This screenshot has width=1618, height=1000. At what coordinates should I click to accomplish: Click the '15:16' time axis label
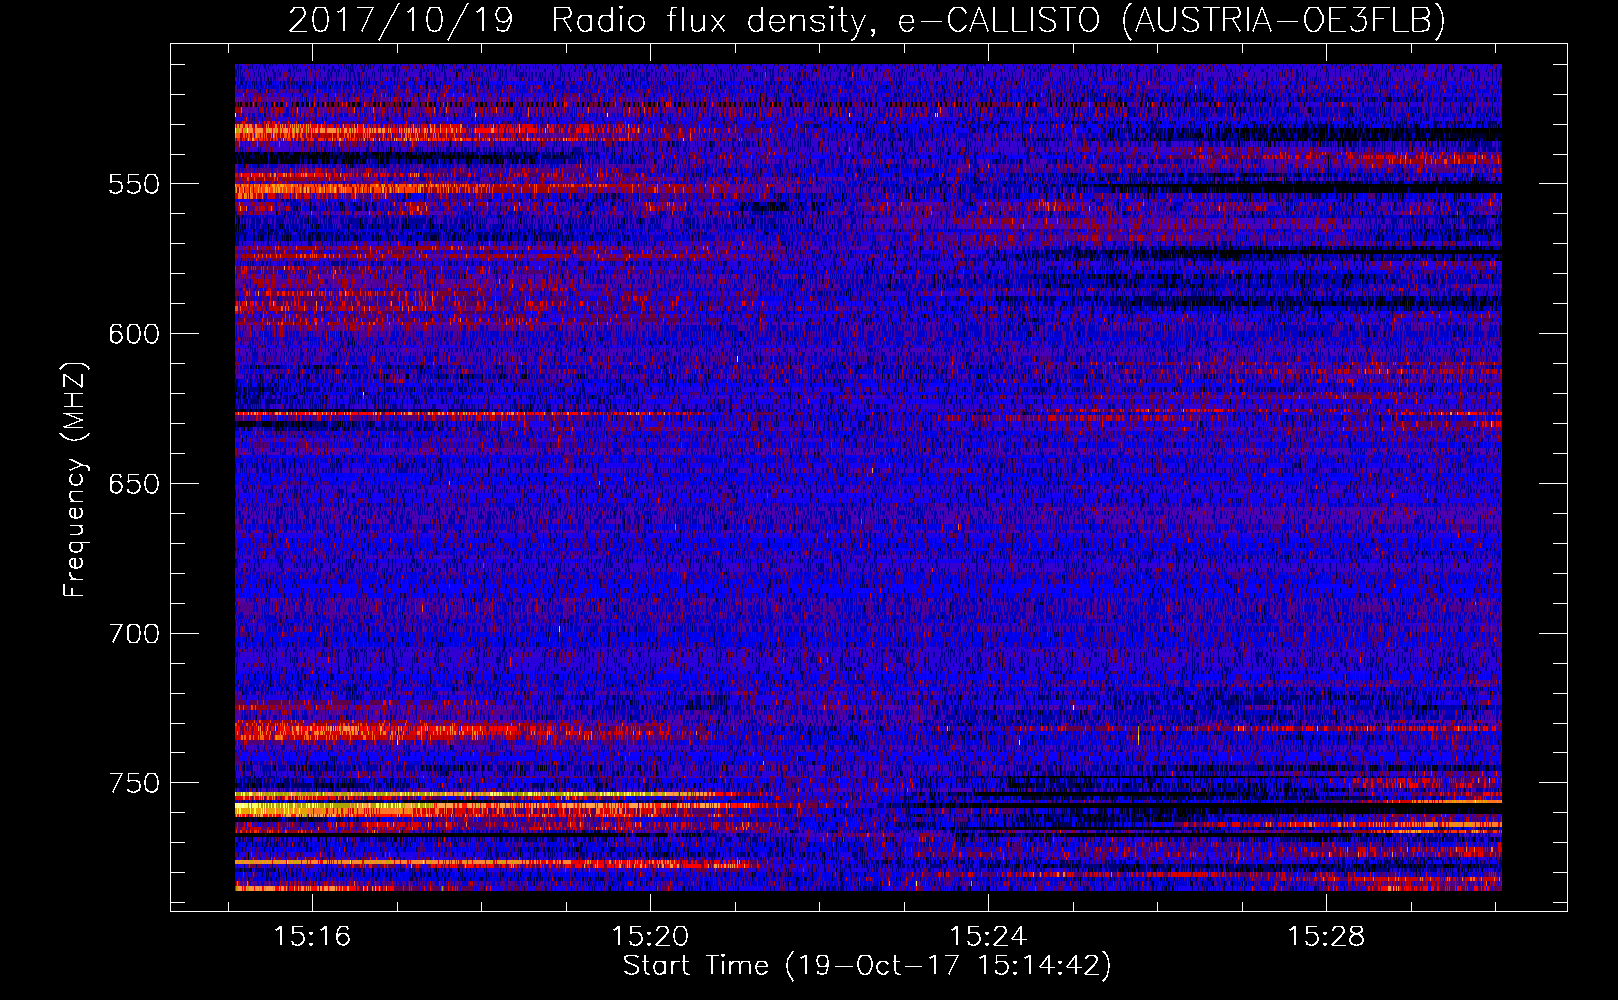pos(313,937)
